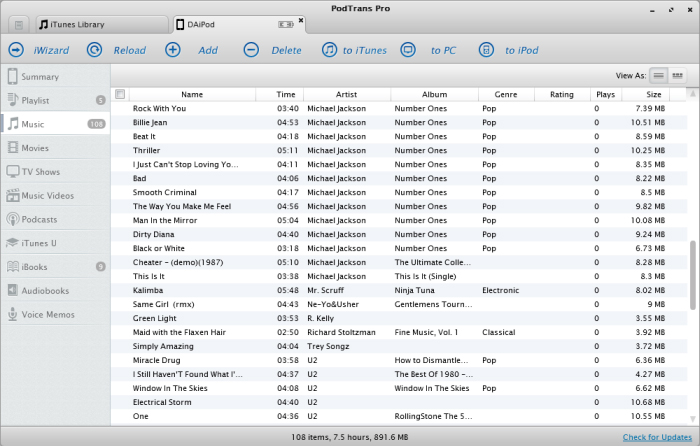Click the to iTunes music note icon
This screenshot has width=700, height=446.
pos(329,50)
